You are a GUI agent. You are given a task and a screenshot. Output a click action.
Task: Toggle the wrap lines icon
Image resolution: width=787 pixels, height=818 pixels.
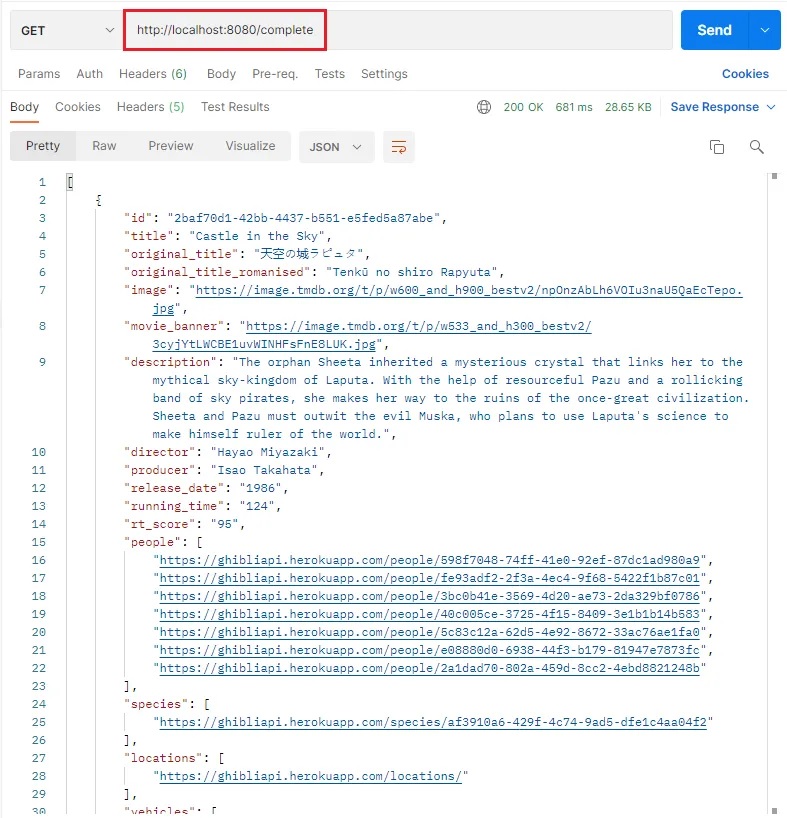399,147
